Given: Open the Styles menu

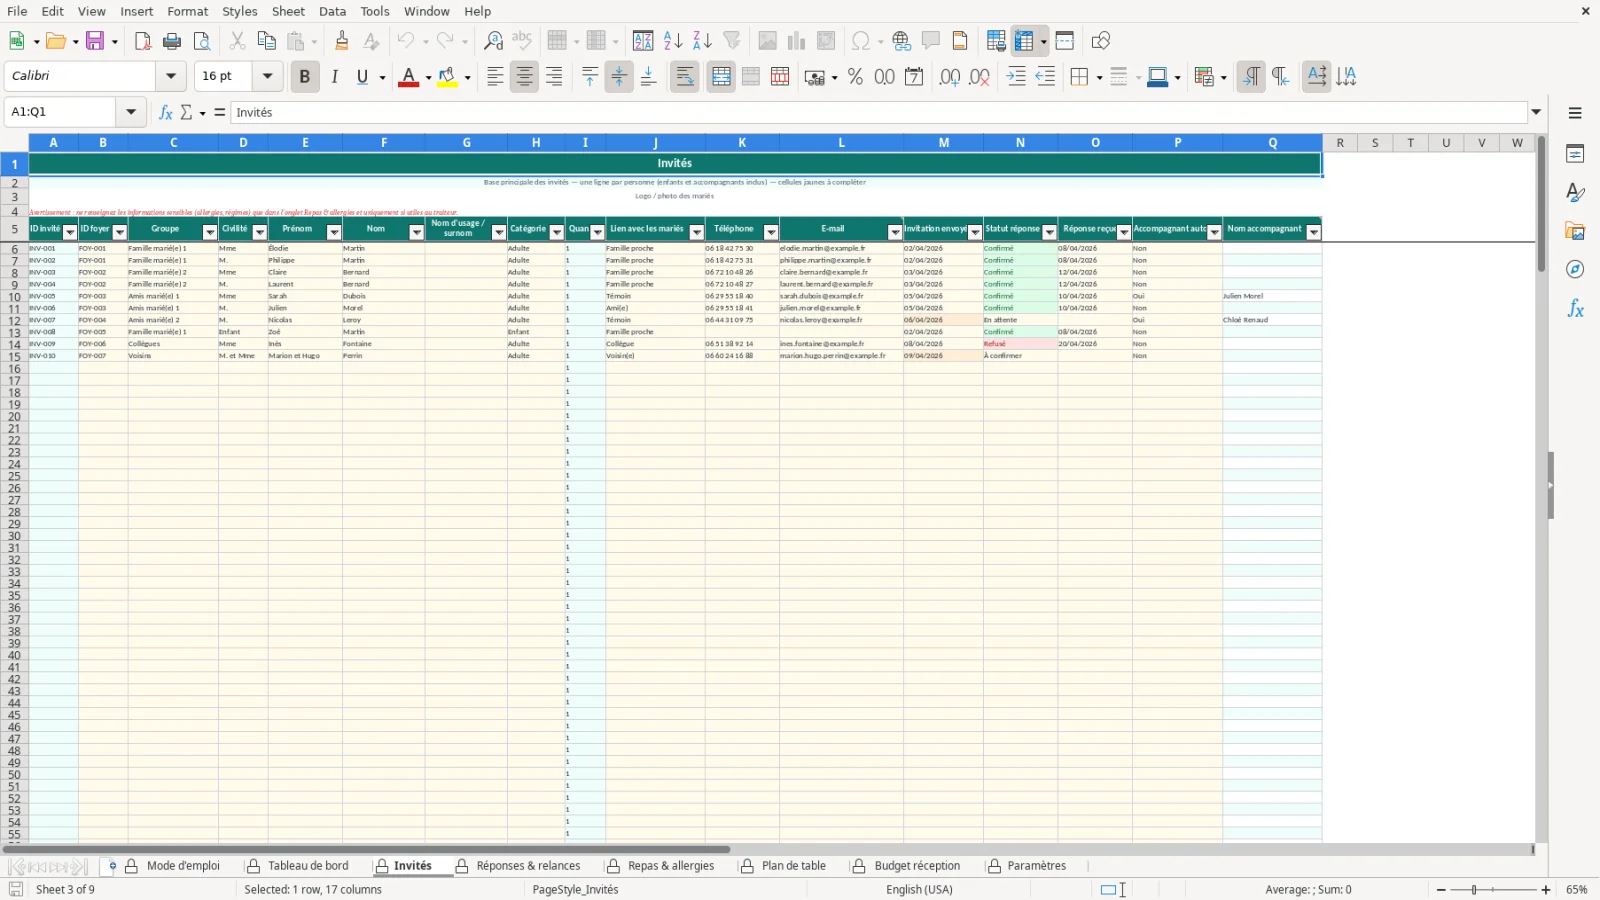Looking at the screenshot, I should click(239, 11).
